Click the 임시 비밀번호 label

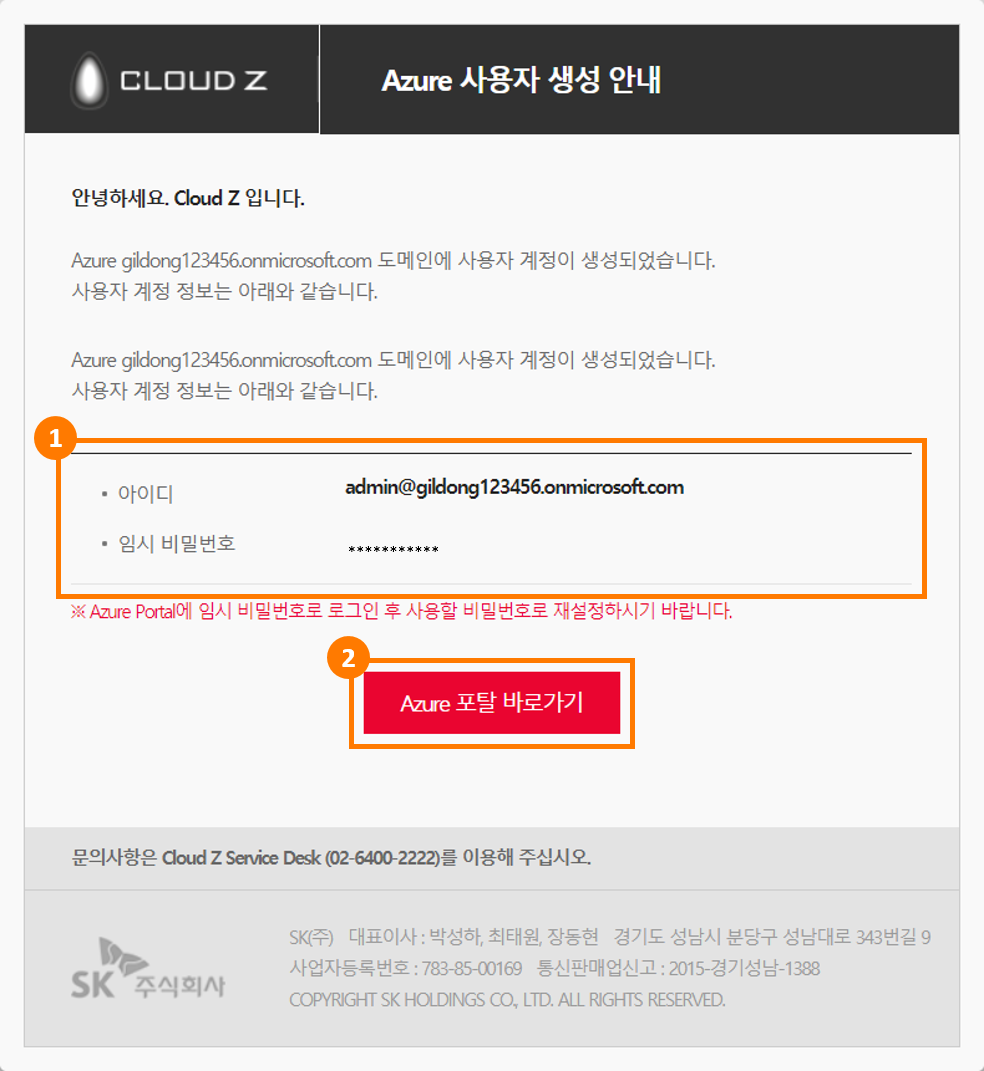click(177, 544)
